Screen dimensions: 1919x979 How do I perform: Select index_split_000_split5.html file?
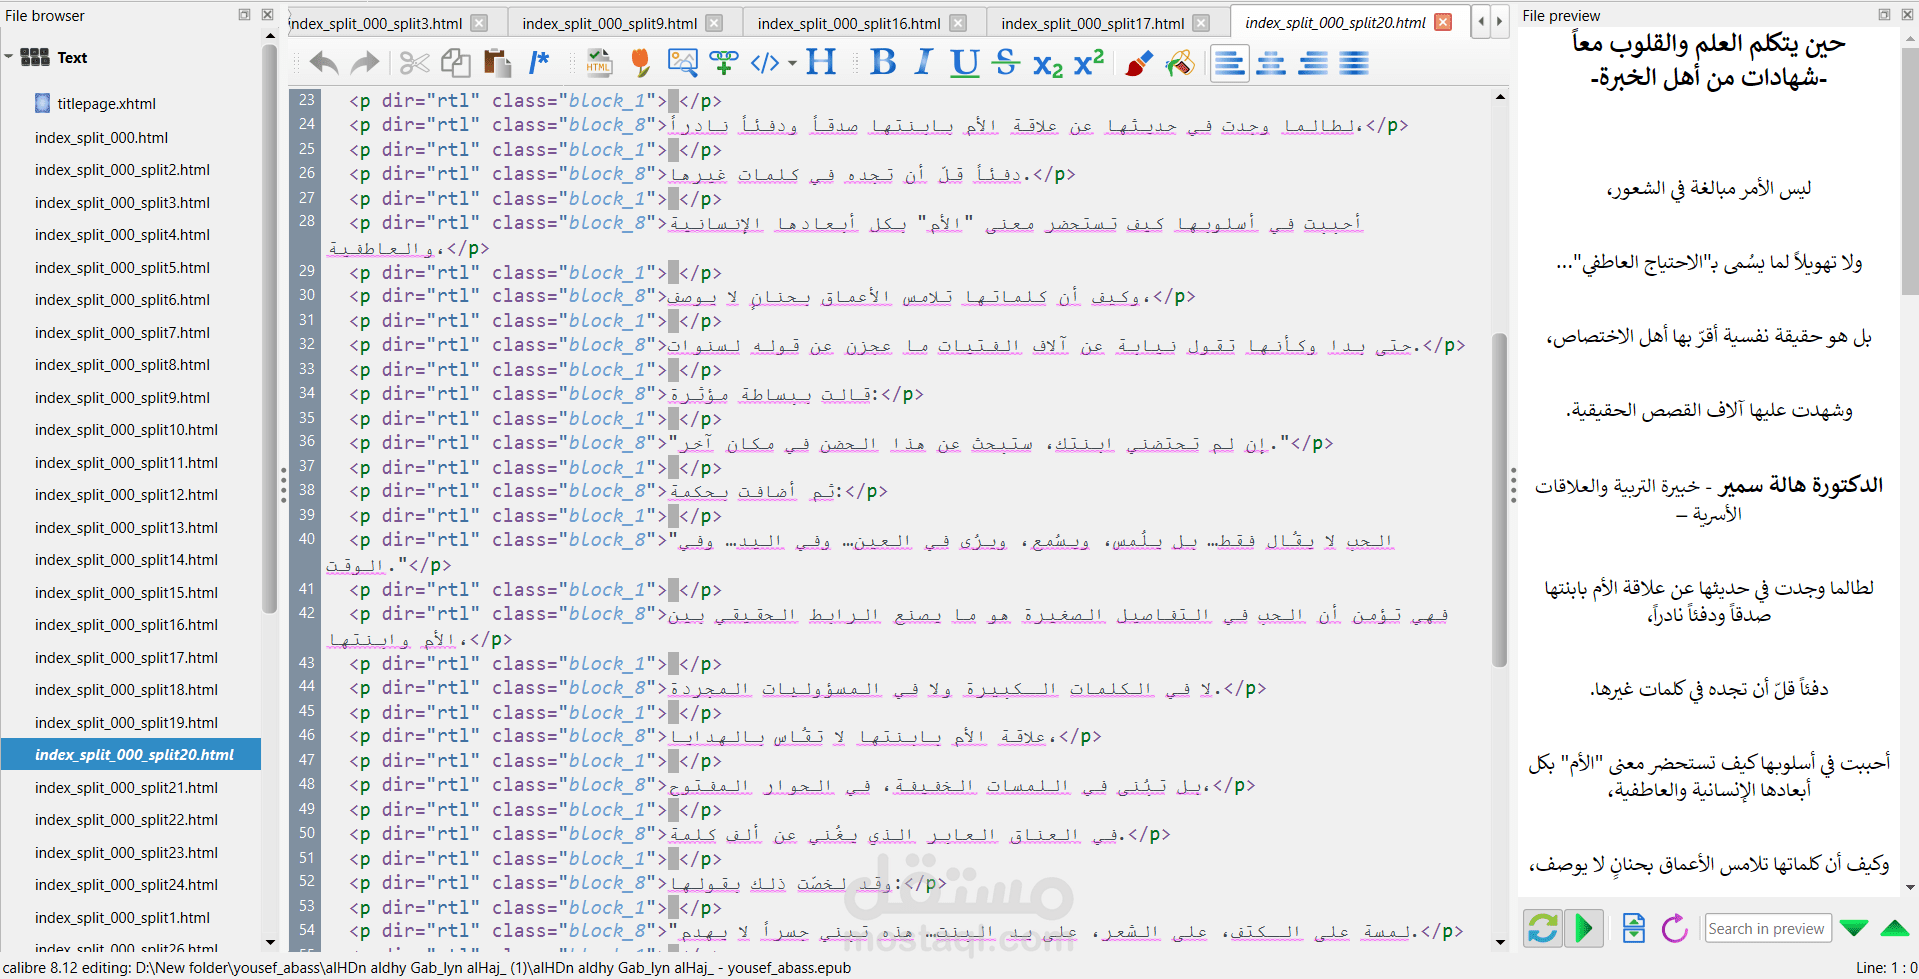pos(122,268)
